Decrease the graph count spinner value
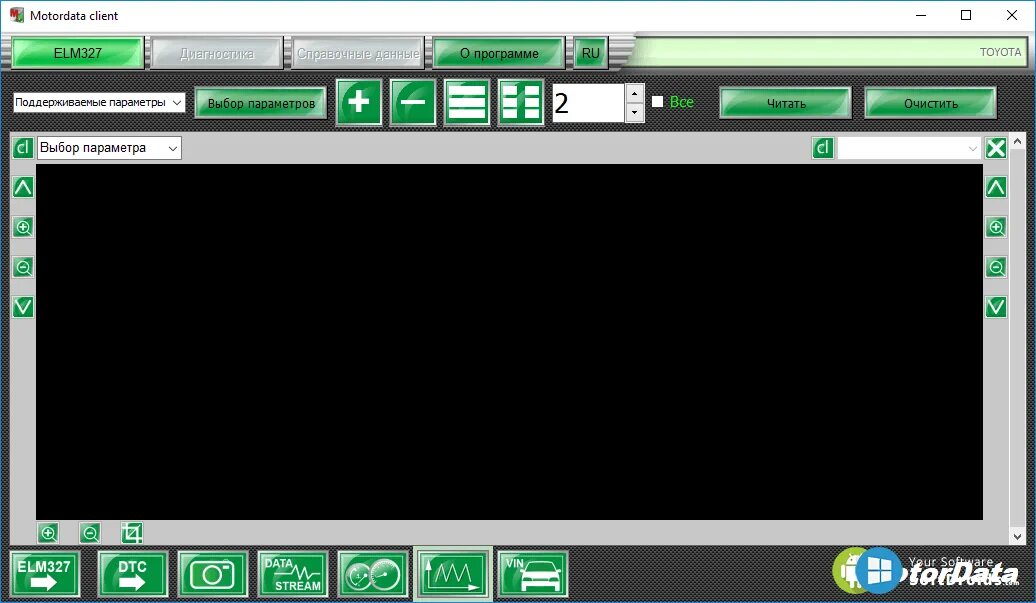 point(634,112)
